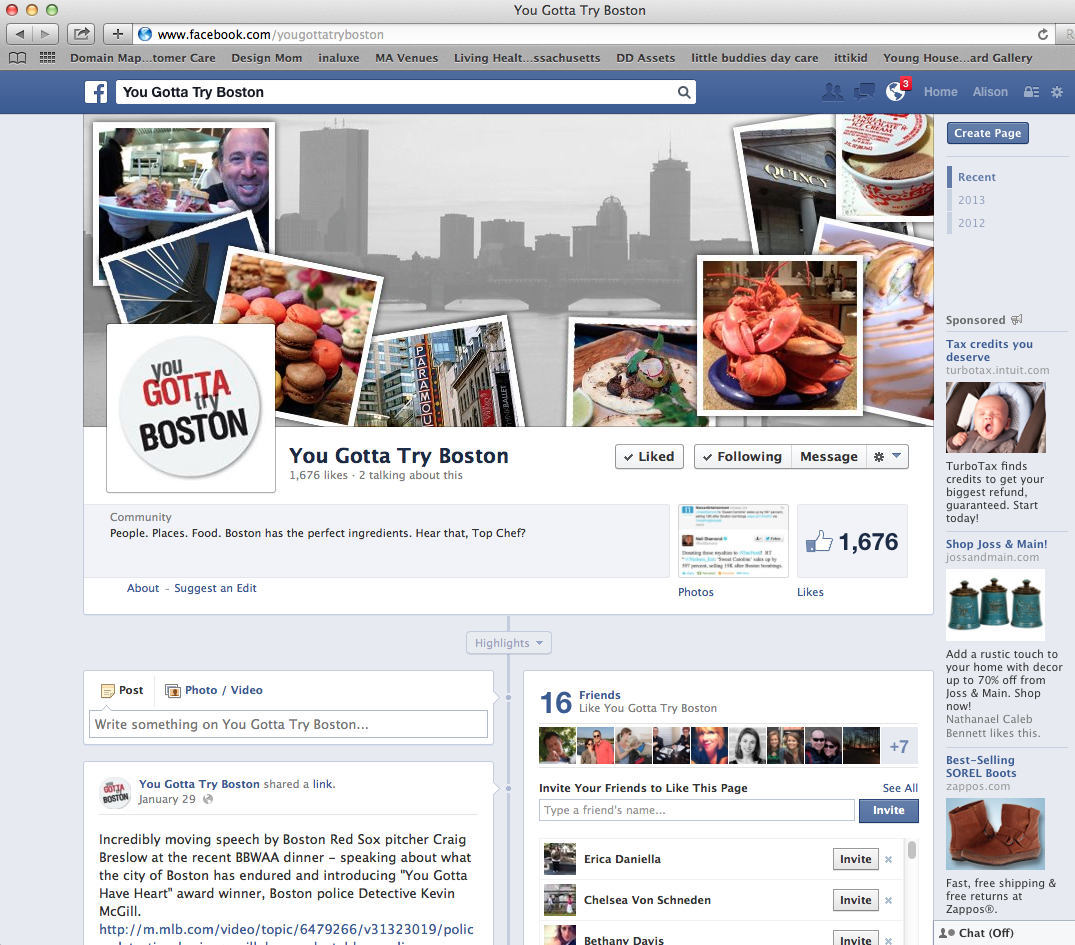Go to Home in top bar
The width and height of the screenshot is (1075, 945).
point(941,92)
